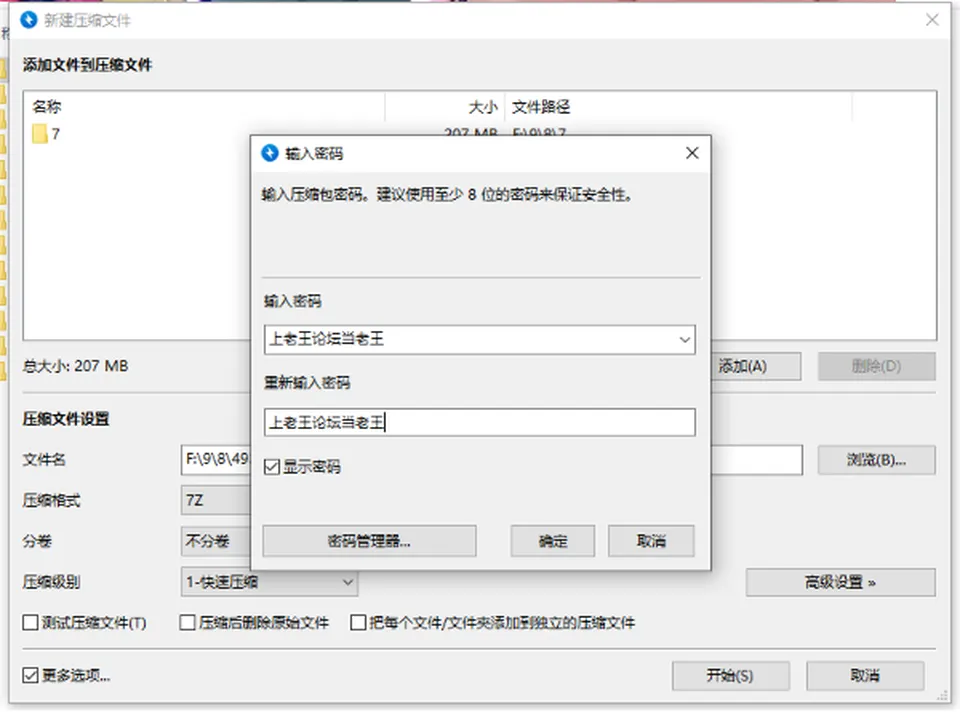Close the 输入密码 dialog with X
This screenshot has width=960, height=712.
pos(692,153)
